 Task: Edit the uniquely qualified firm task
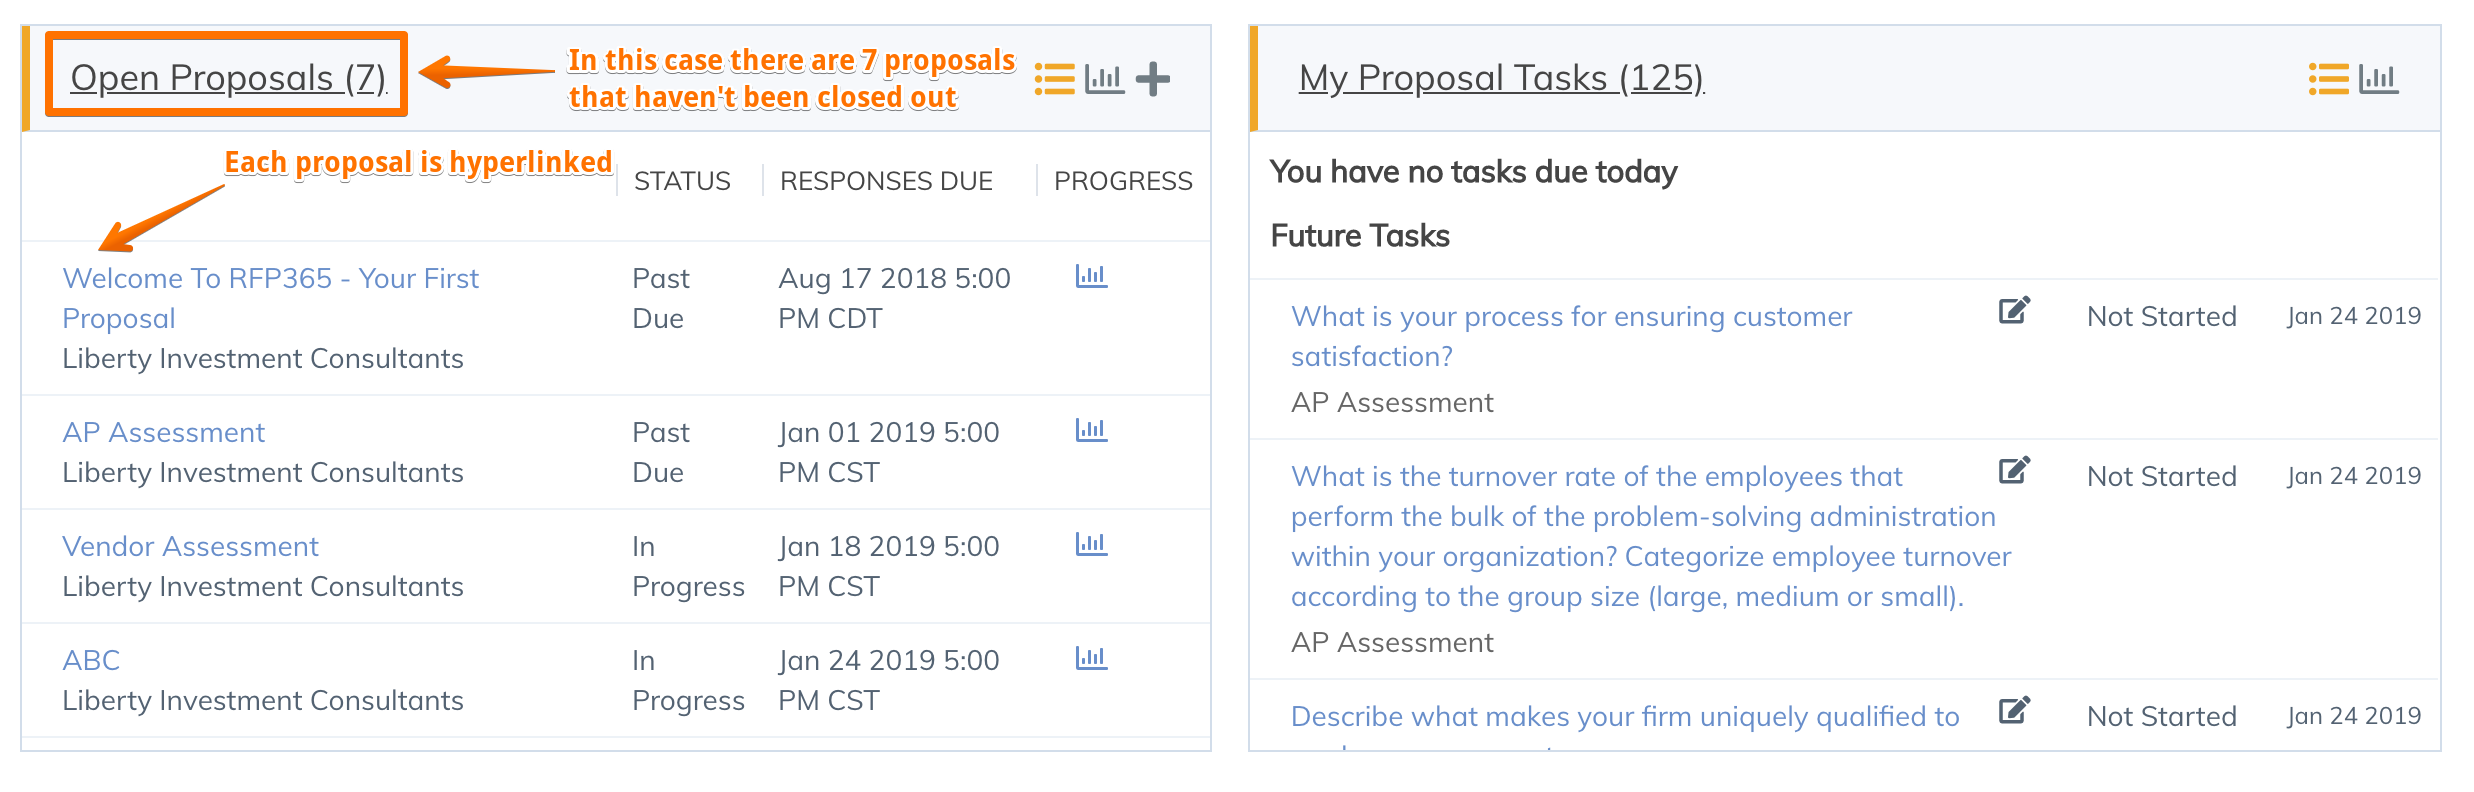pyautogui.click(x=2014, y=711)
